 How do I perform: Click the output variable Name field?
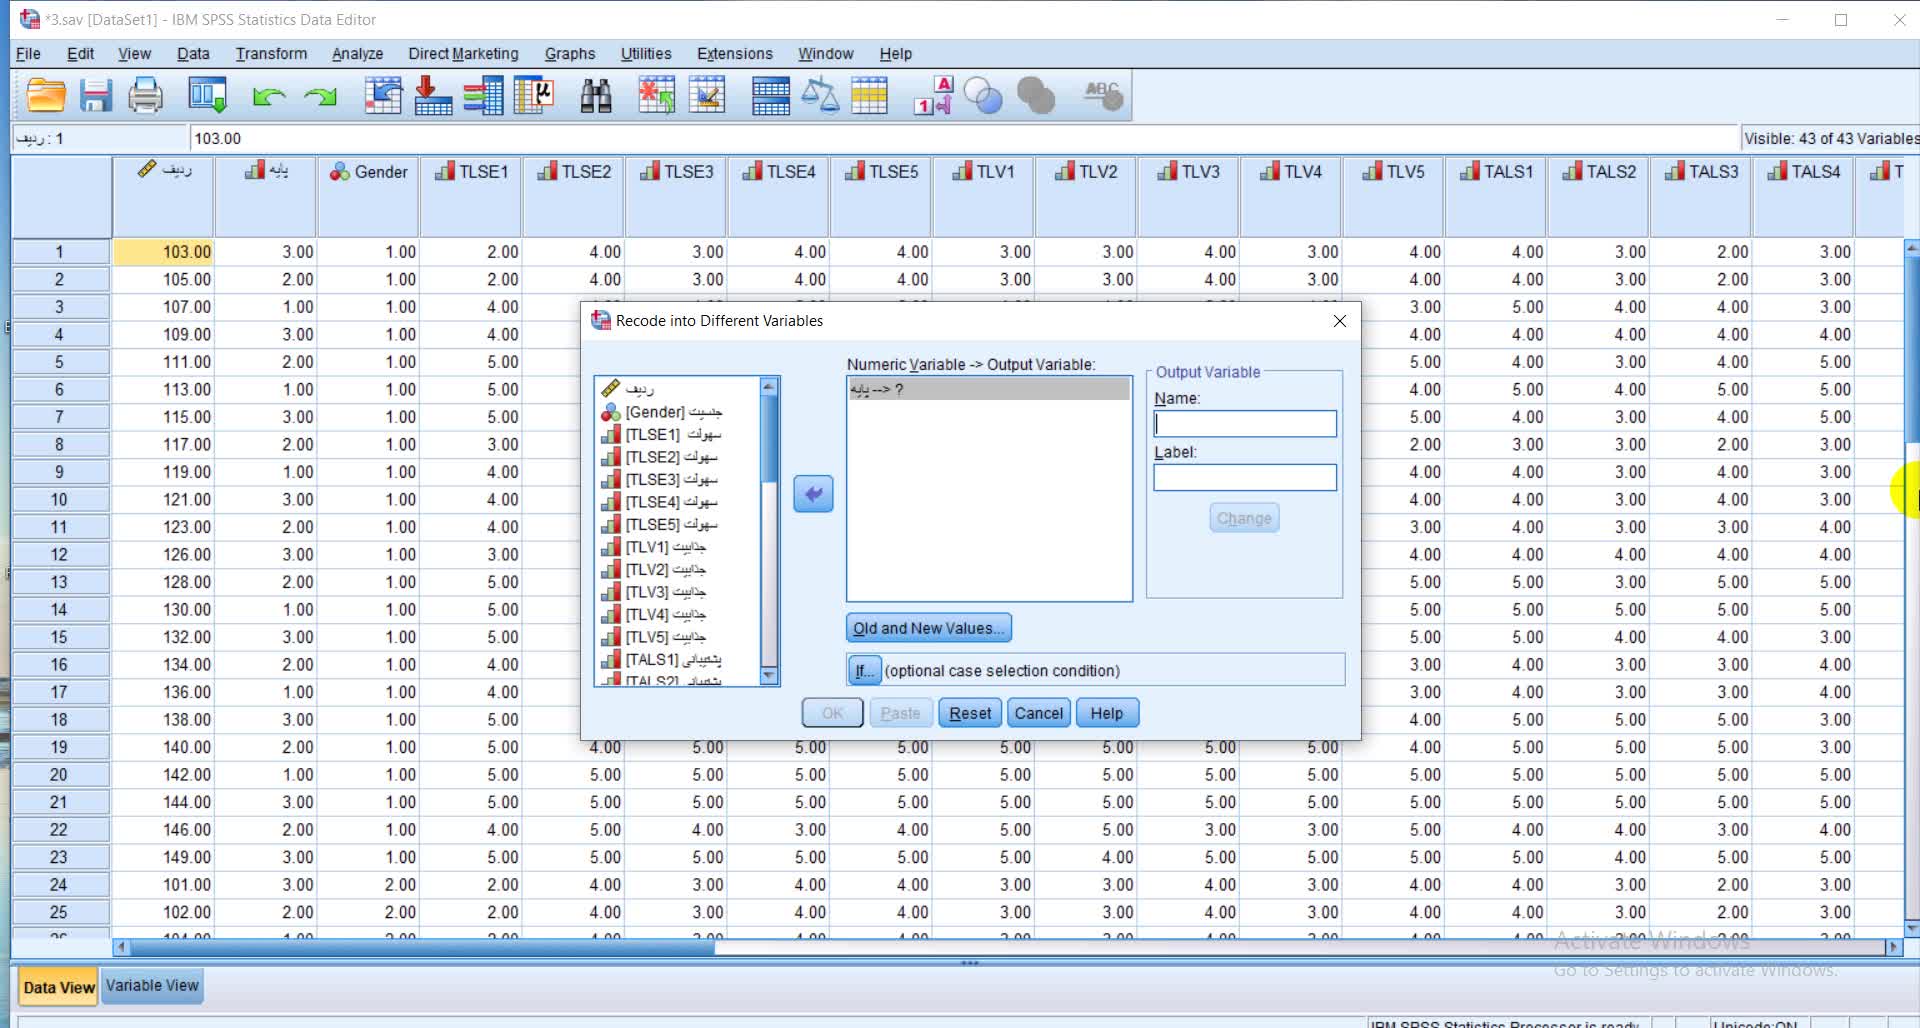(x=1244, y=424)
